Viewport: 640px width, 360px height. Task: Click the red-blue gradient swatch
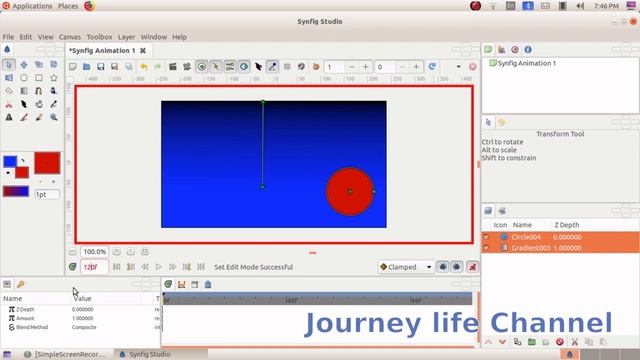click(x=16, y=191)
